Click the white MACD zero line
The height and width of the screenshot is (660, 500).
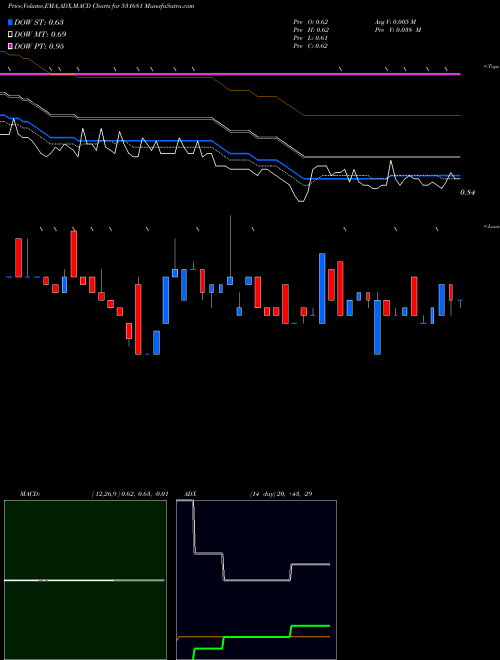(x=84, y=580)
